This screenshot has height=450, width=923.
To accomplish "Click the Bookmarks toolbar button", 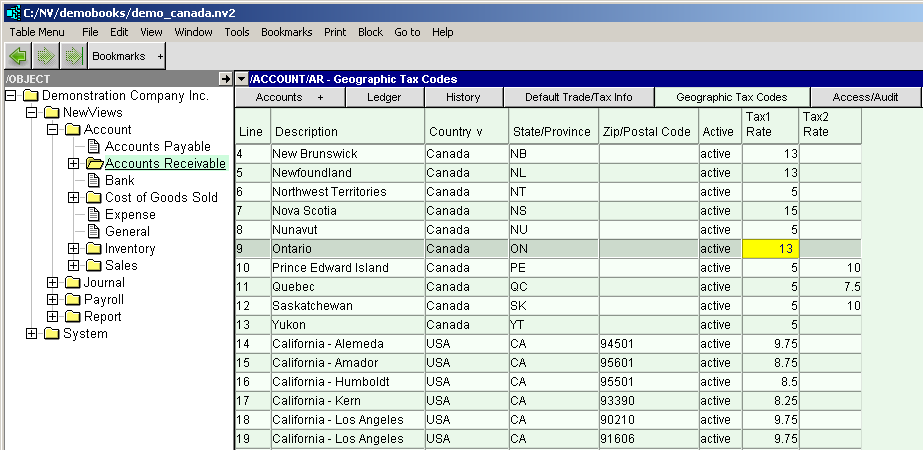I will click(118, 56).
